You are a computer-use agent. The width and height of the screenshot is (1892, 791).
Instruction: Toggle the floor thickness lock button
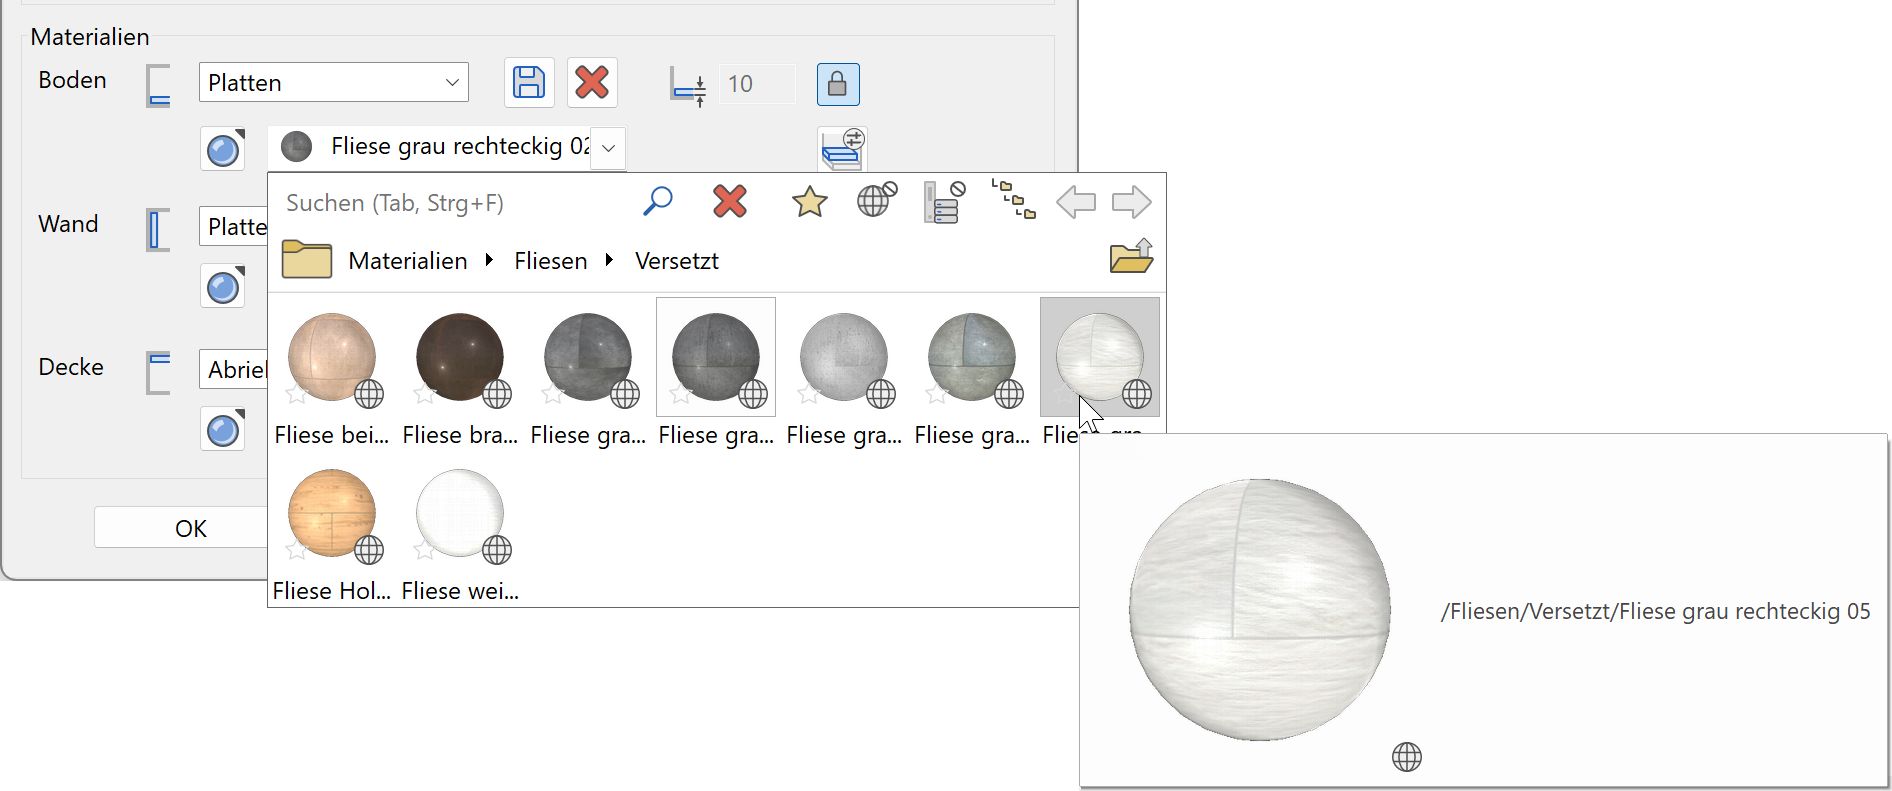(838, 84)
